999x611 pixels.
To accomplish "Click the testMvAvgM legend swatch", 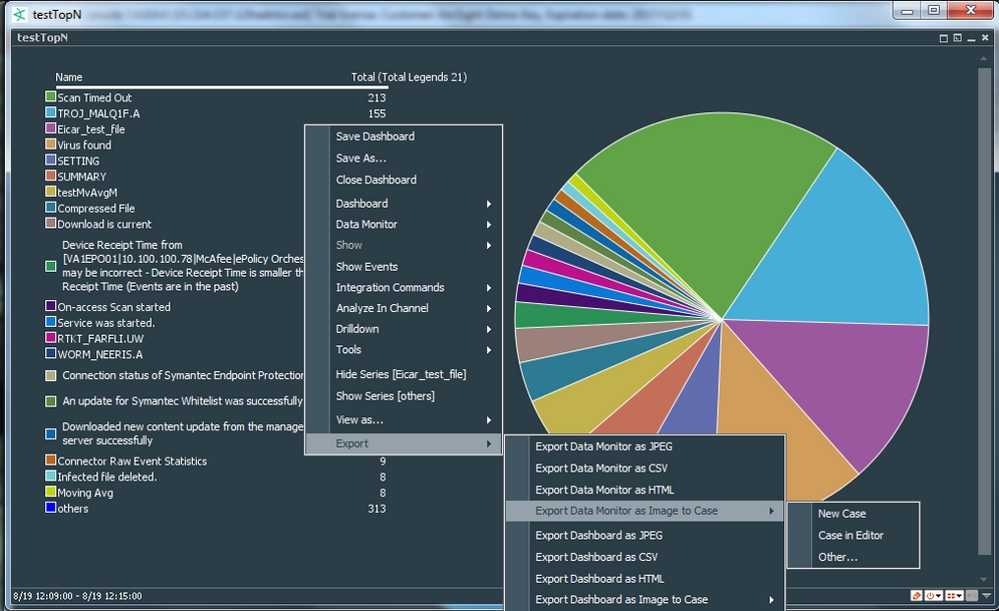I will pyautogui.click(x=50, y=192).
